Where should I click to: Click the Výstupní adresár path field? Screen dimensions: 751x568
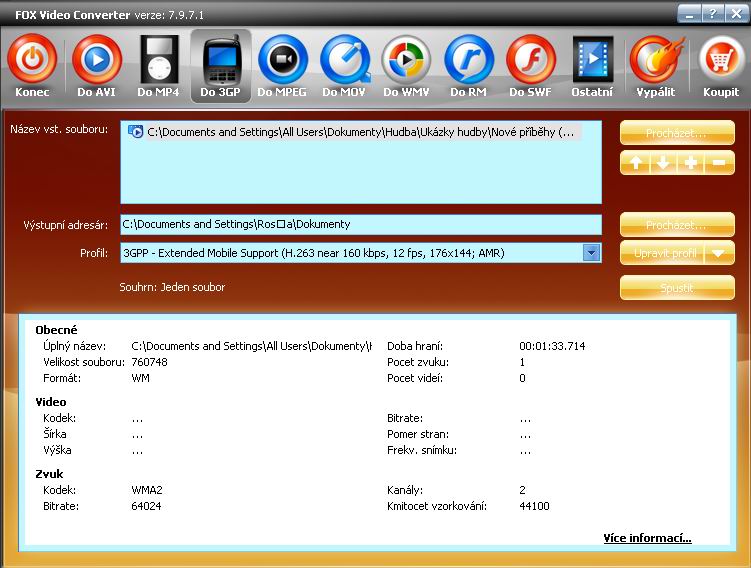[361, 224]
